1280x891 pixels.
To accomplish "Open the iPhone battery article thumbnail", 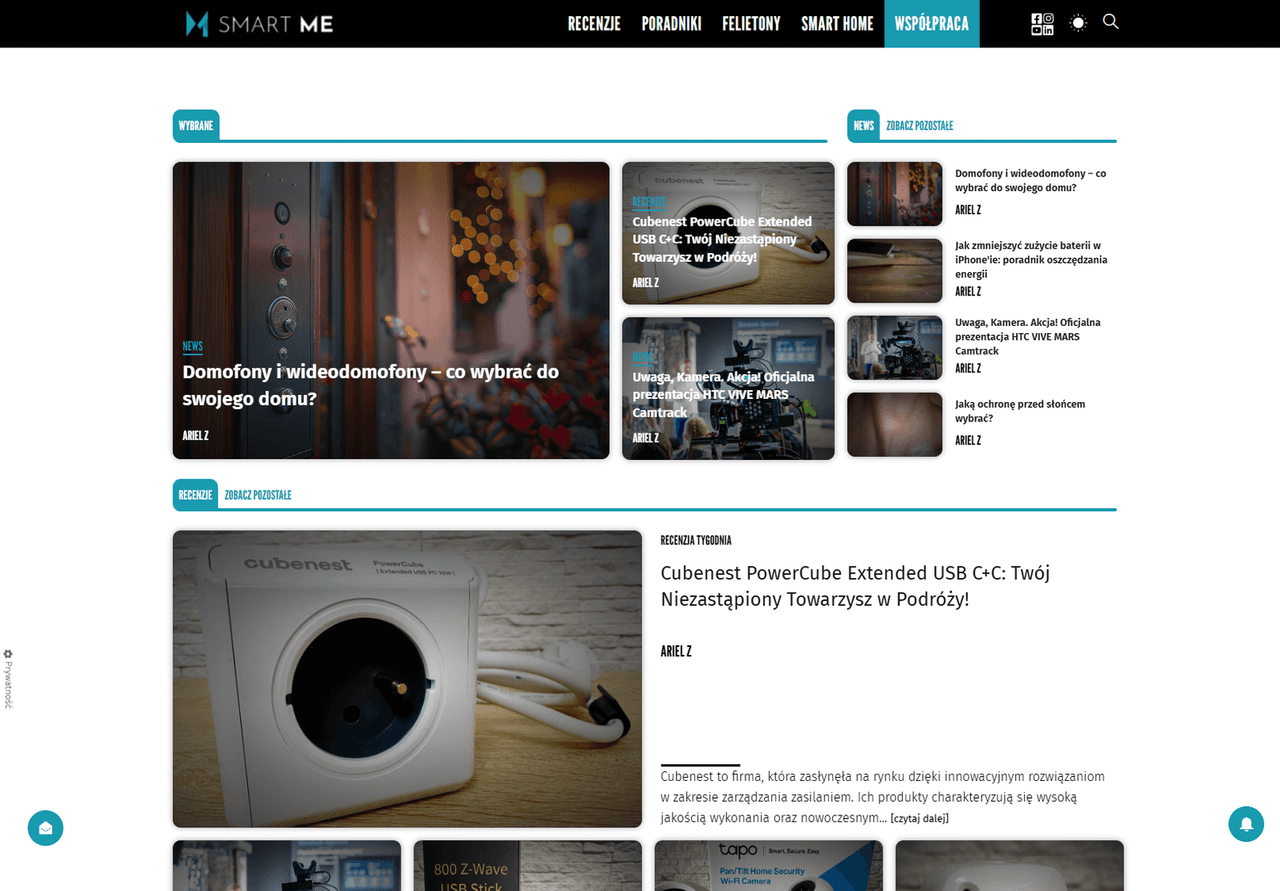I will pos(894,271).
